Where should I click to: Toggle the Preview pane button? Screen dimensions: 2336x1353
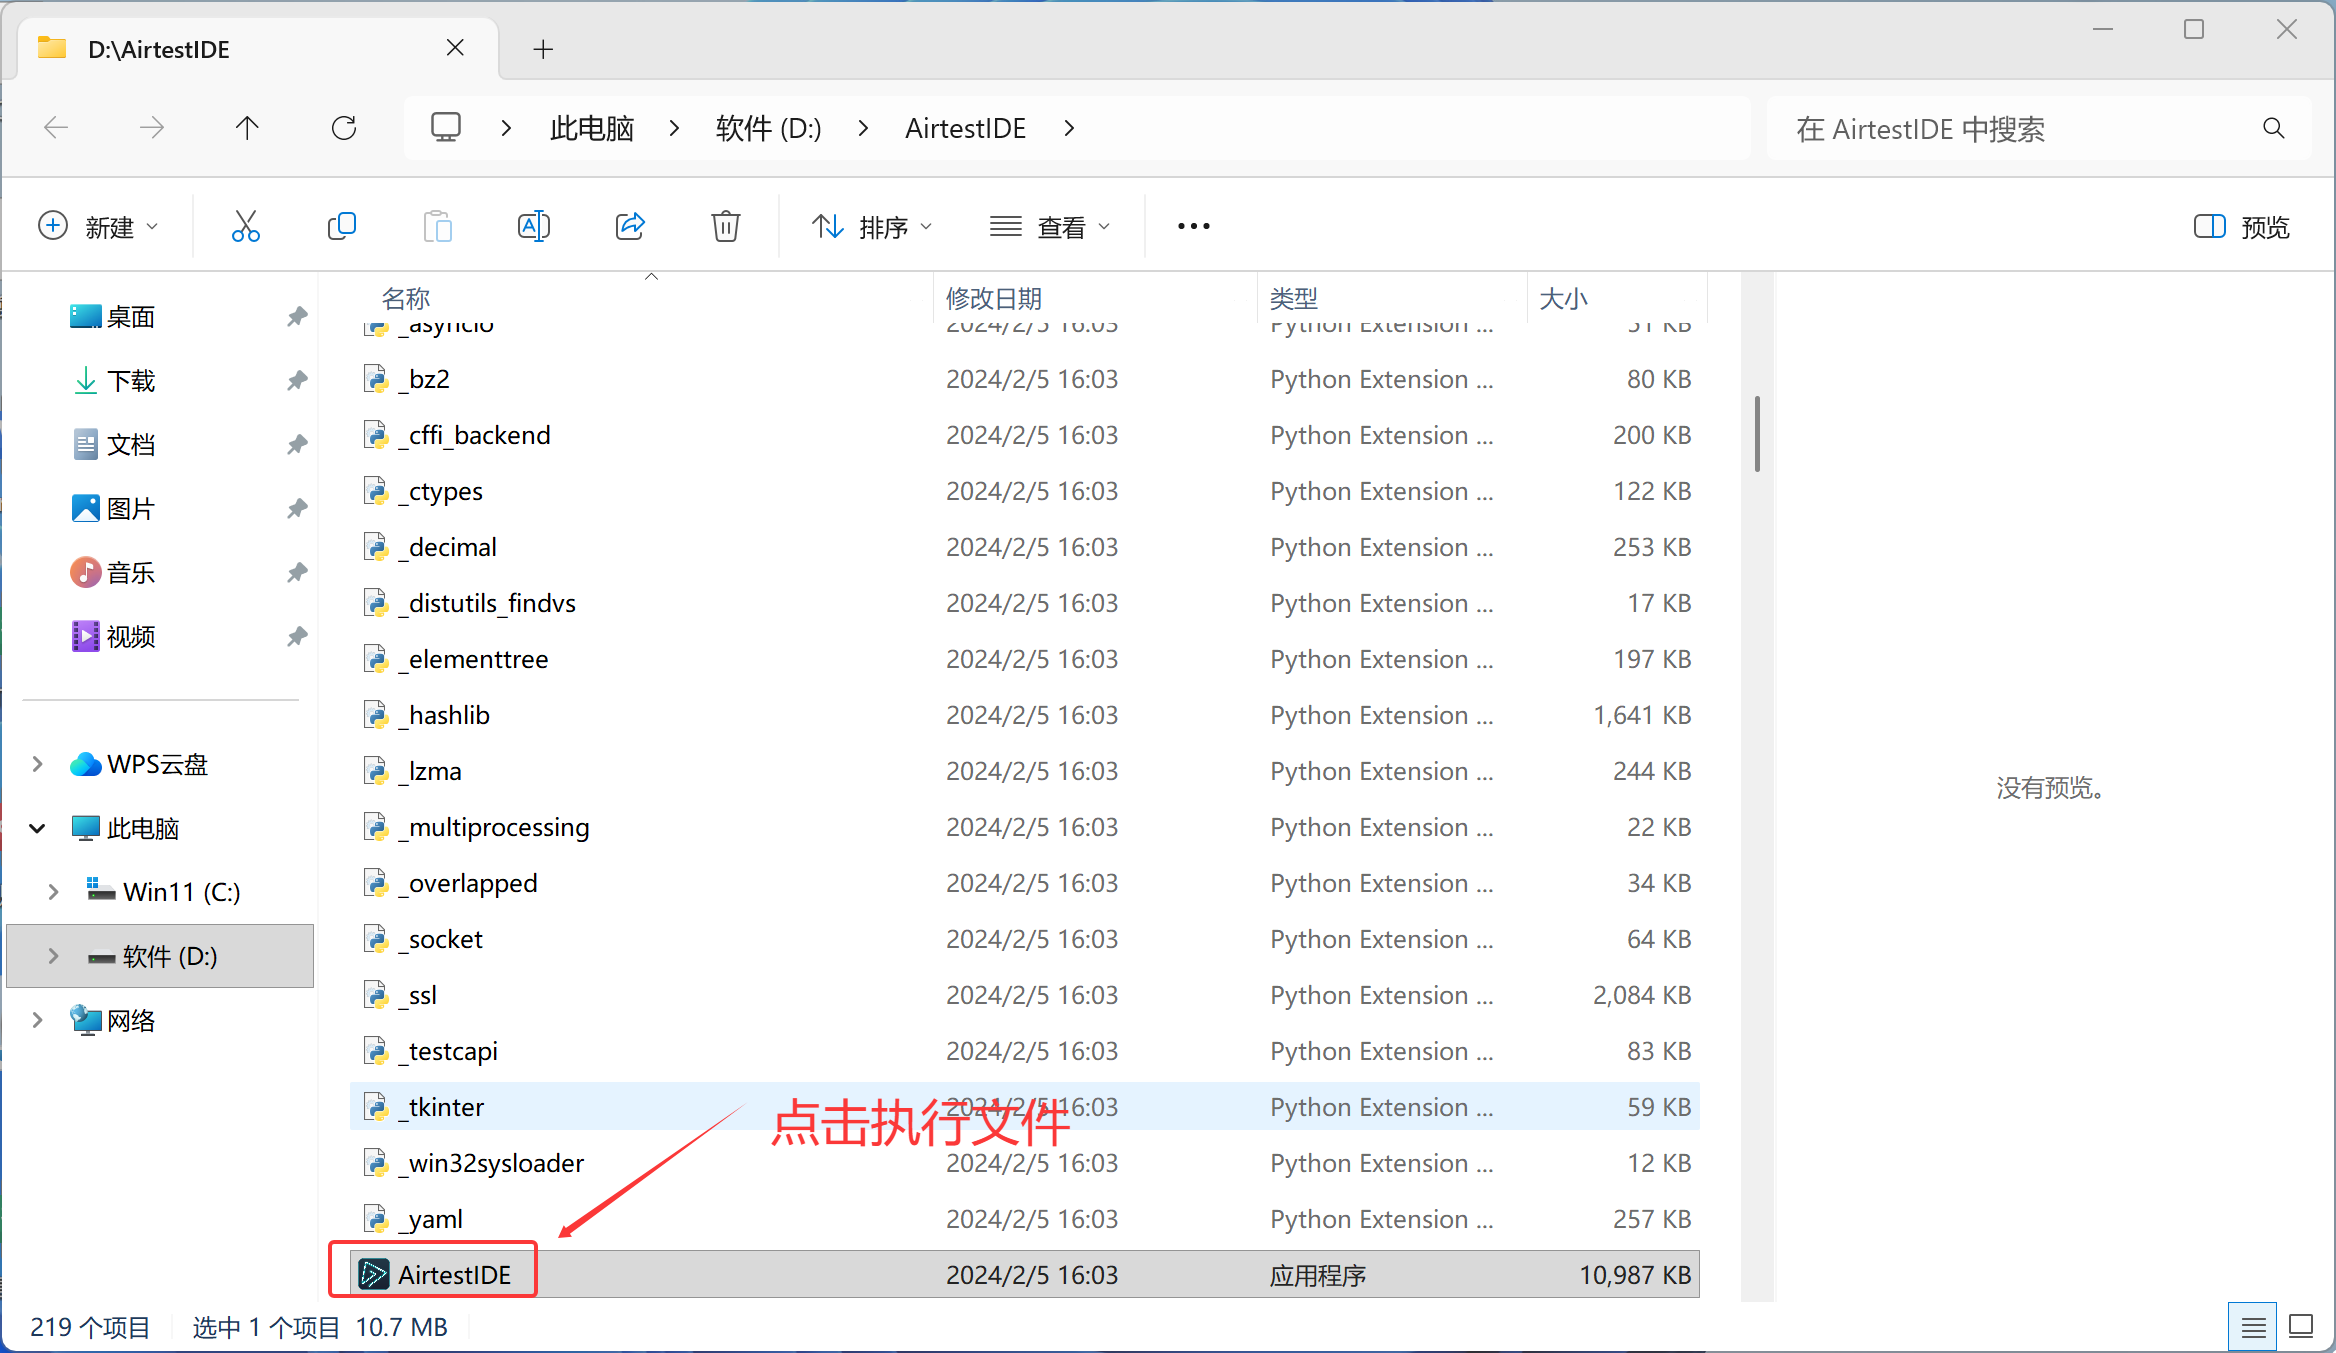[2241, 227]
